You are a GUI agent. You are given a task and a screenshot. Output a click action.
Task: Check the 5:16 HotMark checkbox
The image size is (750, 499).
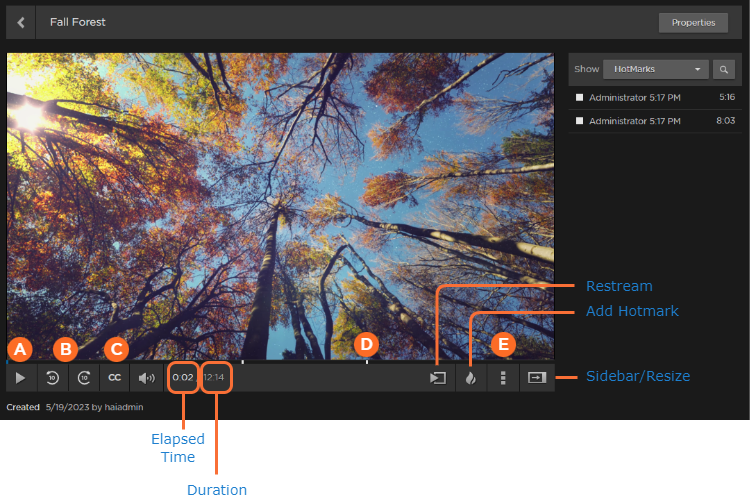[x=579, y=98]
